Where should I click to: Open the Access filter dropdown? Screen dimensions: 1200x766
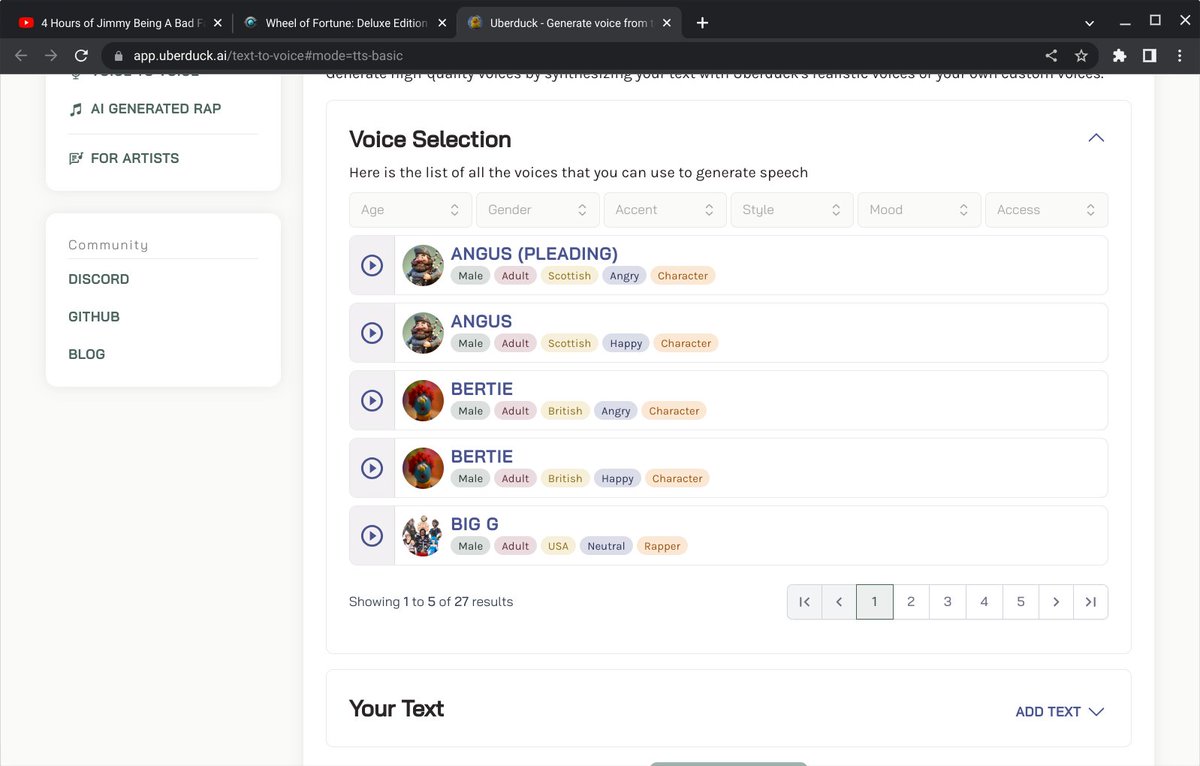click(x=1046, y=210)
